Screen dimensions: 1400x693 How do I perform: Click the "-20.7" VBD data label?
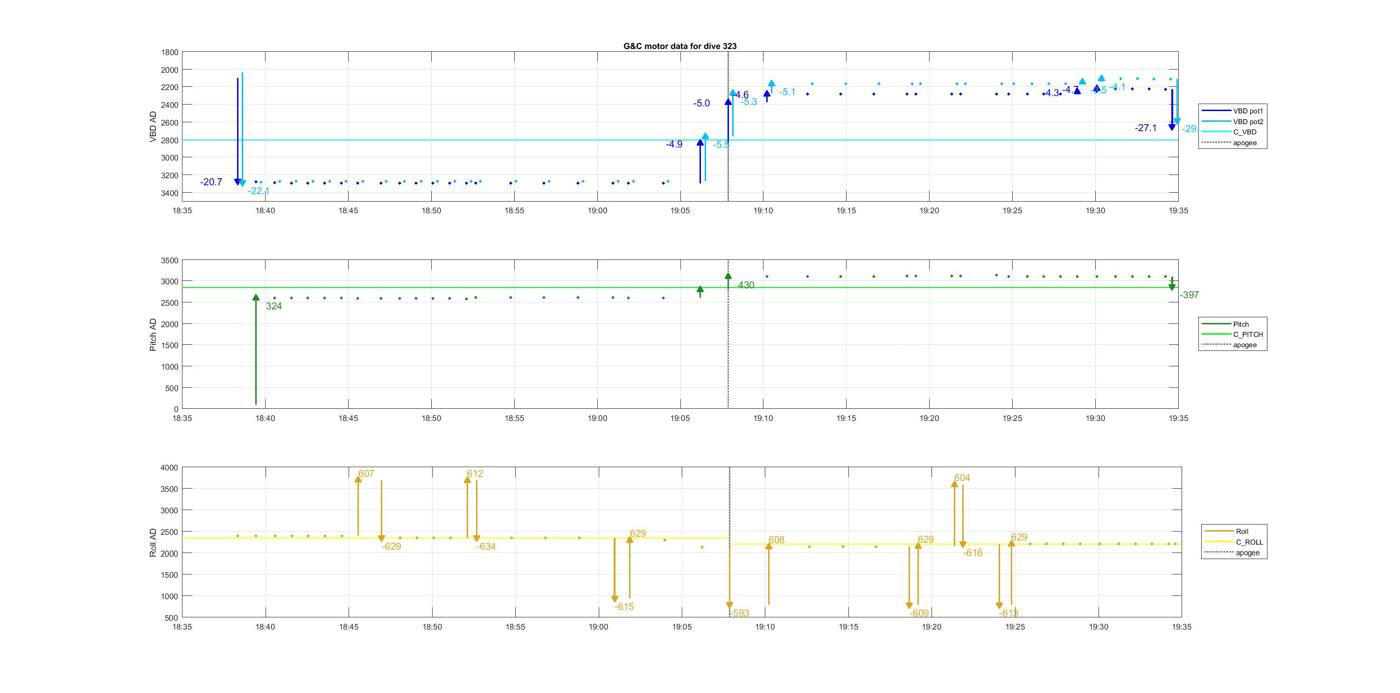(x=211, y=182)
